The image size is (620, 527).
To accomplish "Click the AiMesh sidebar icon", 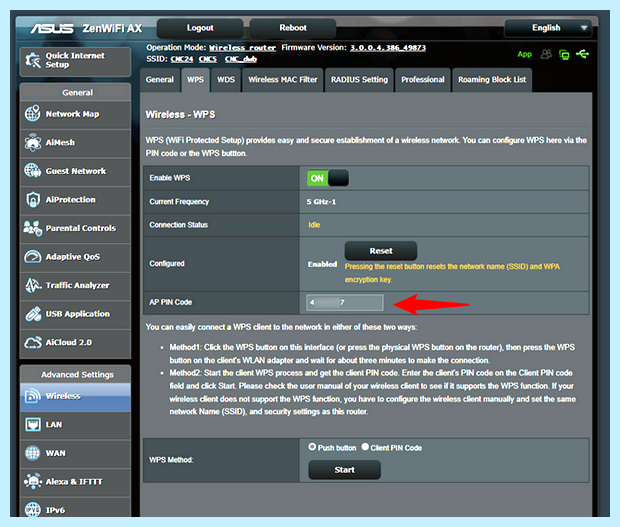I will click(32, 142).
